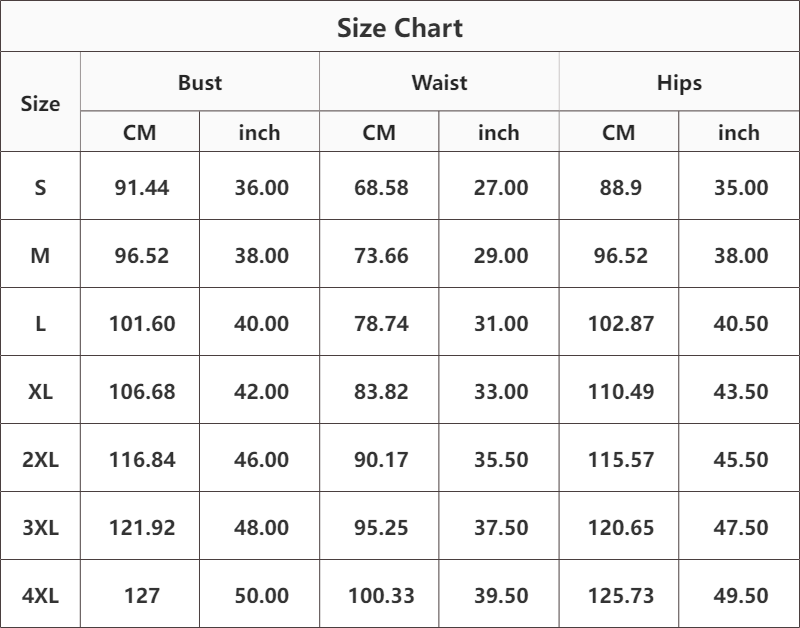Click the XL size row label
This screenshot has height=628, width=800.
(40, 392)
